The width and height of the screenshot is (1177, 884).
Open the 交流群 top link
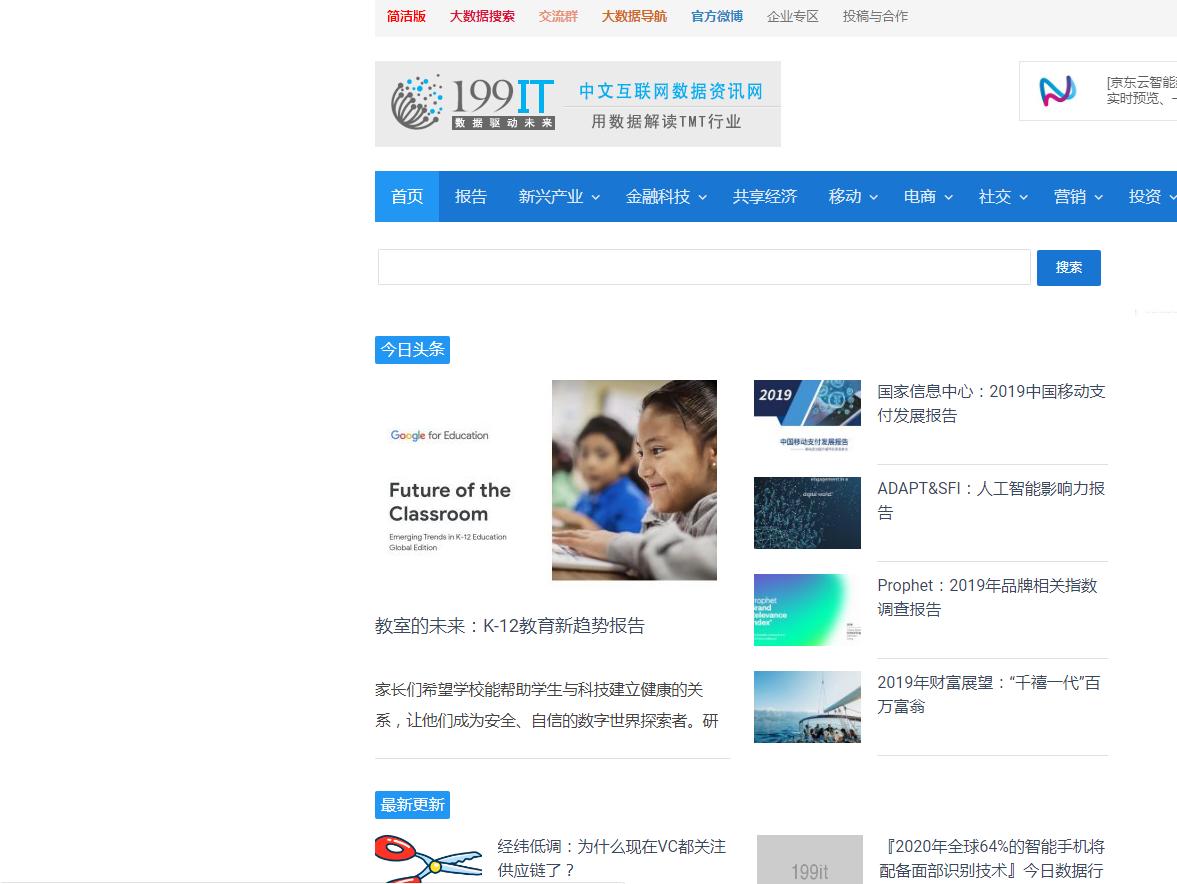558,17
